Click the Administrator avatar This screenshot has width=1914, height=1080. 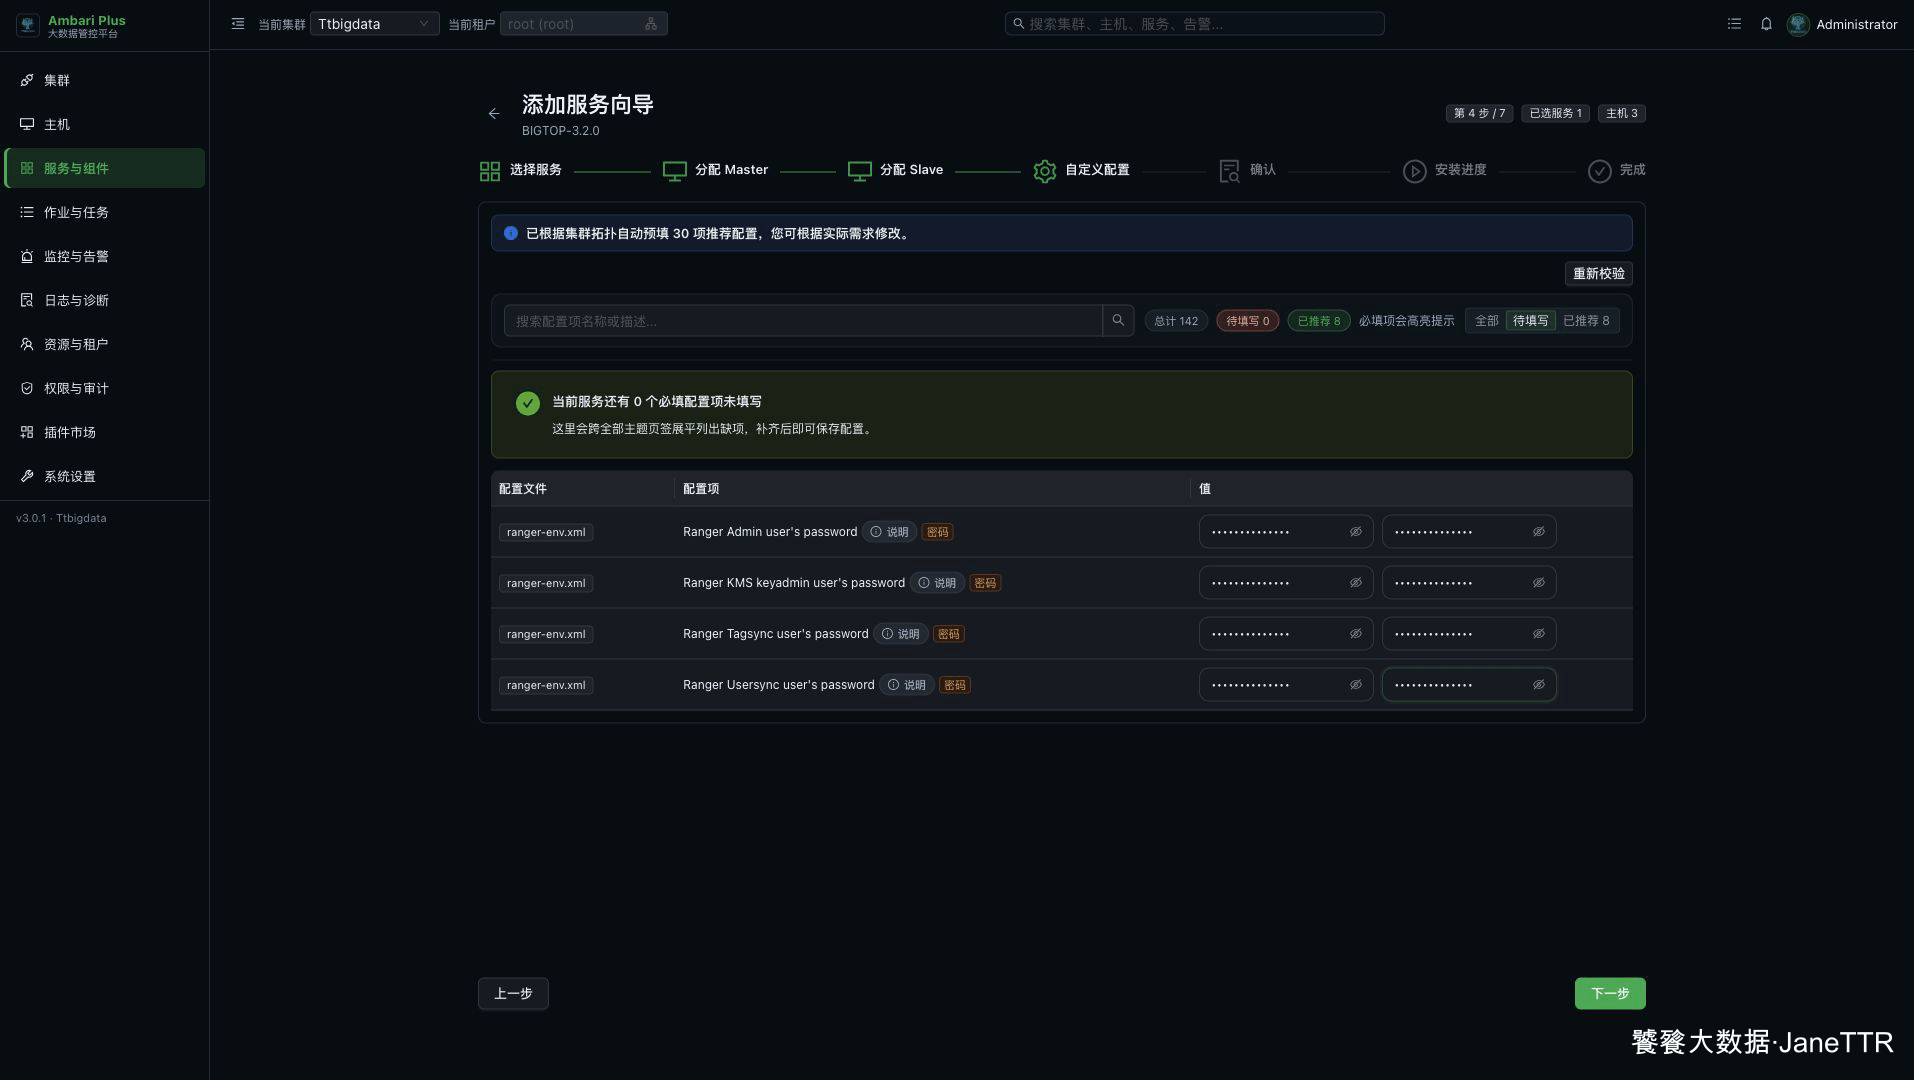(1798, 24)
